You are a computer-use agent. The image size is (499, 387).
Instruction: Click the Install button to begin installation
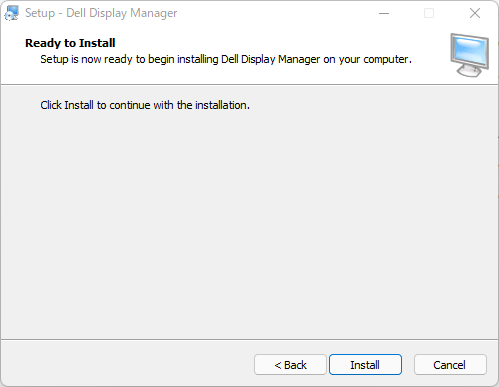[x=365, y=365]
